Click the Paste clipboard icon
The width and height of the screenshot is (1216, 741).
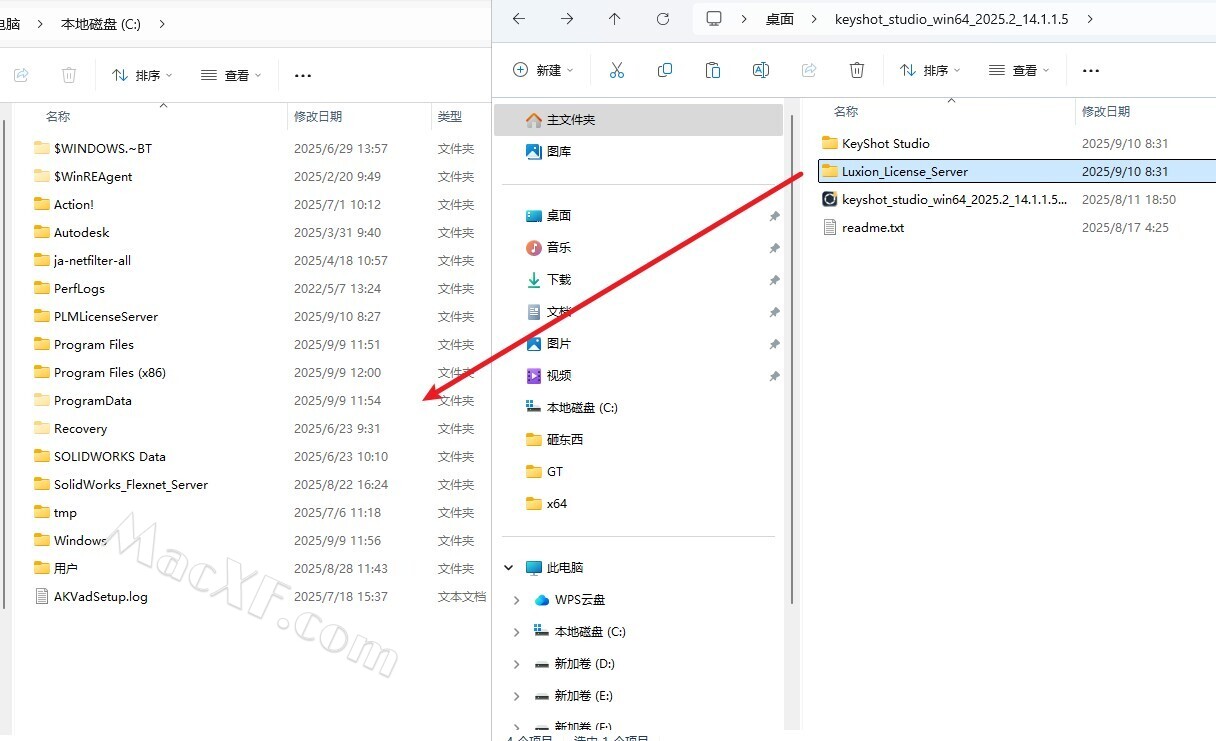click(712, 70)
